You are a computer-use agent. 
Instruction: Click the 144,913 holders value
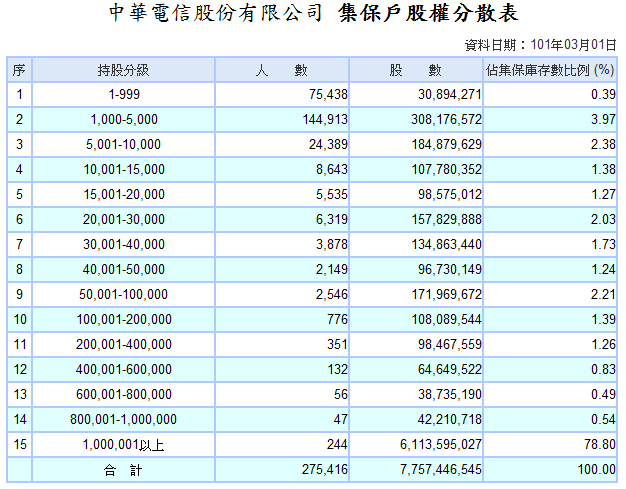tap(325, 119)
